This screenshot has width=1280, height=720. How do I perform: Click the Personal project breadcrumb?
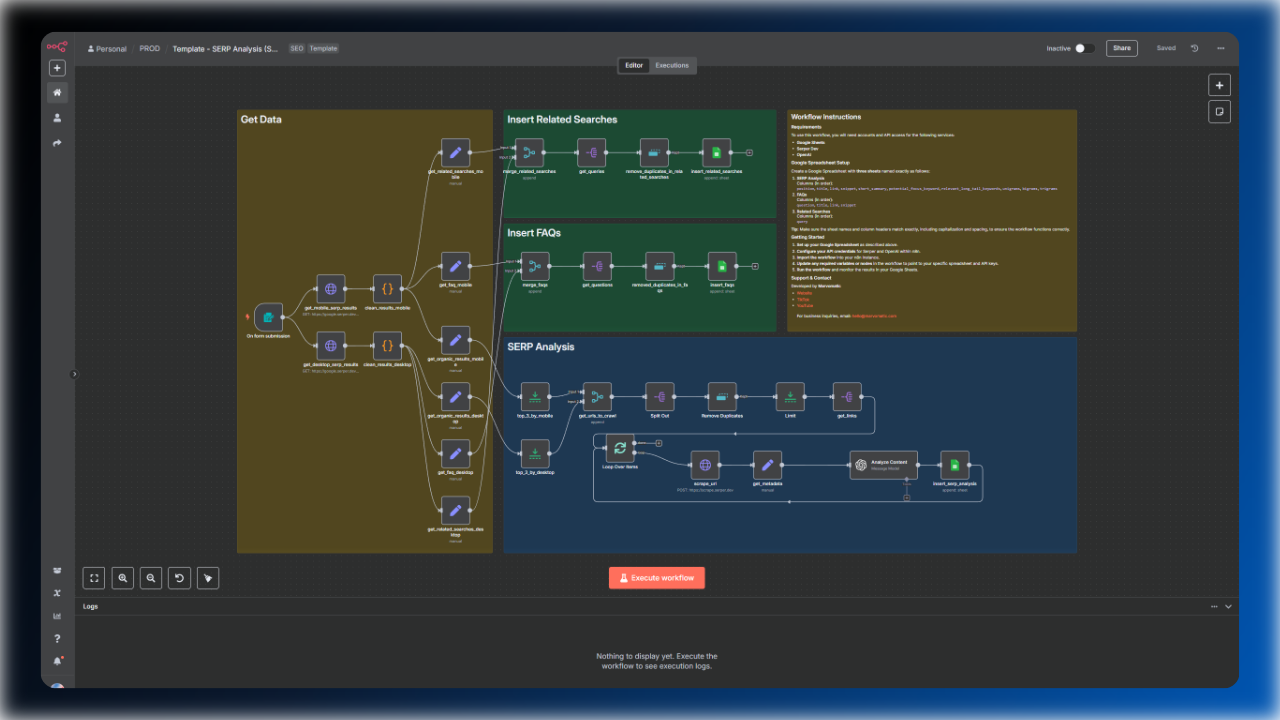[x=106, y=48]
